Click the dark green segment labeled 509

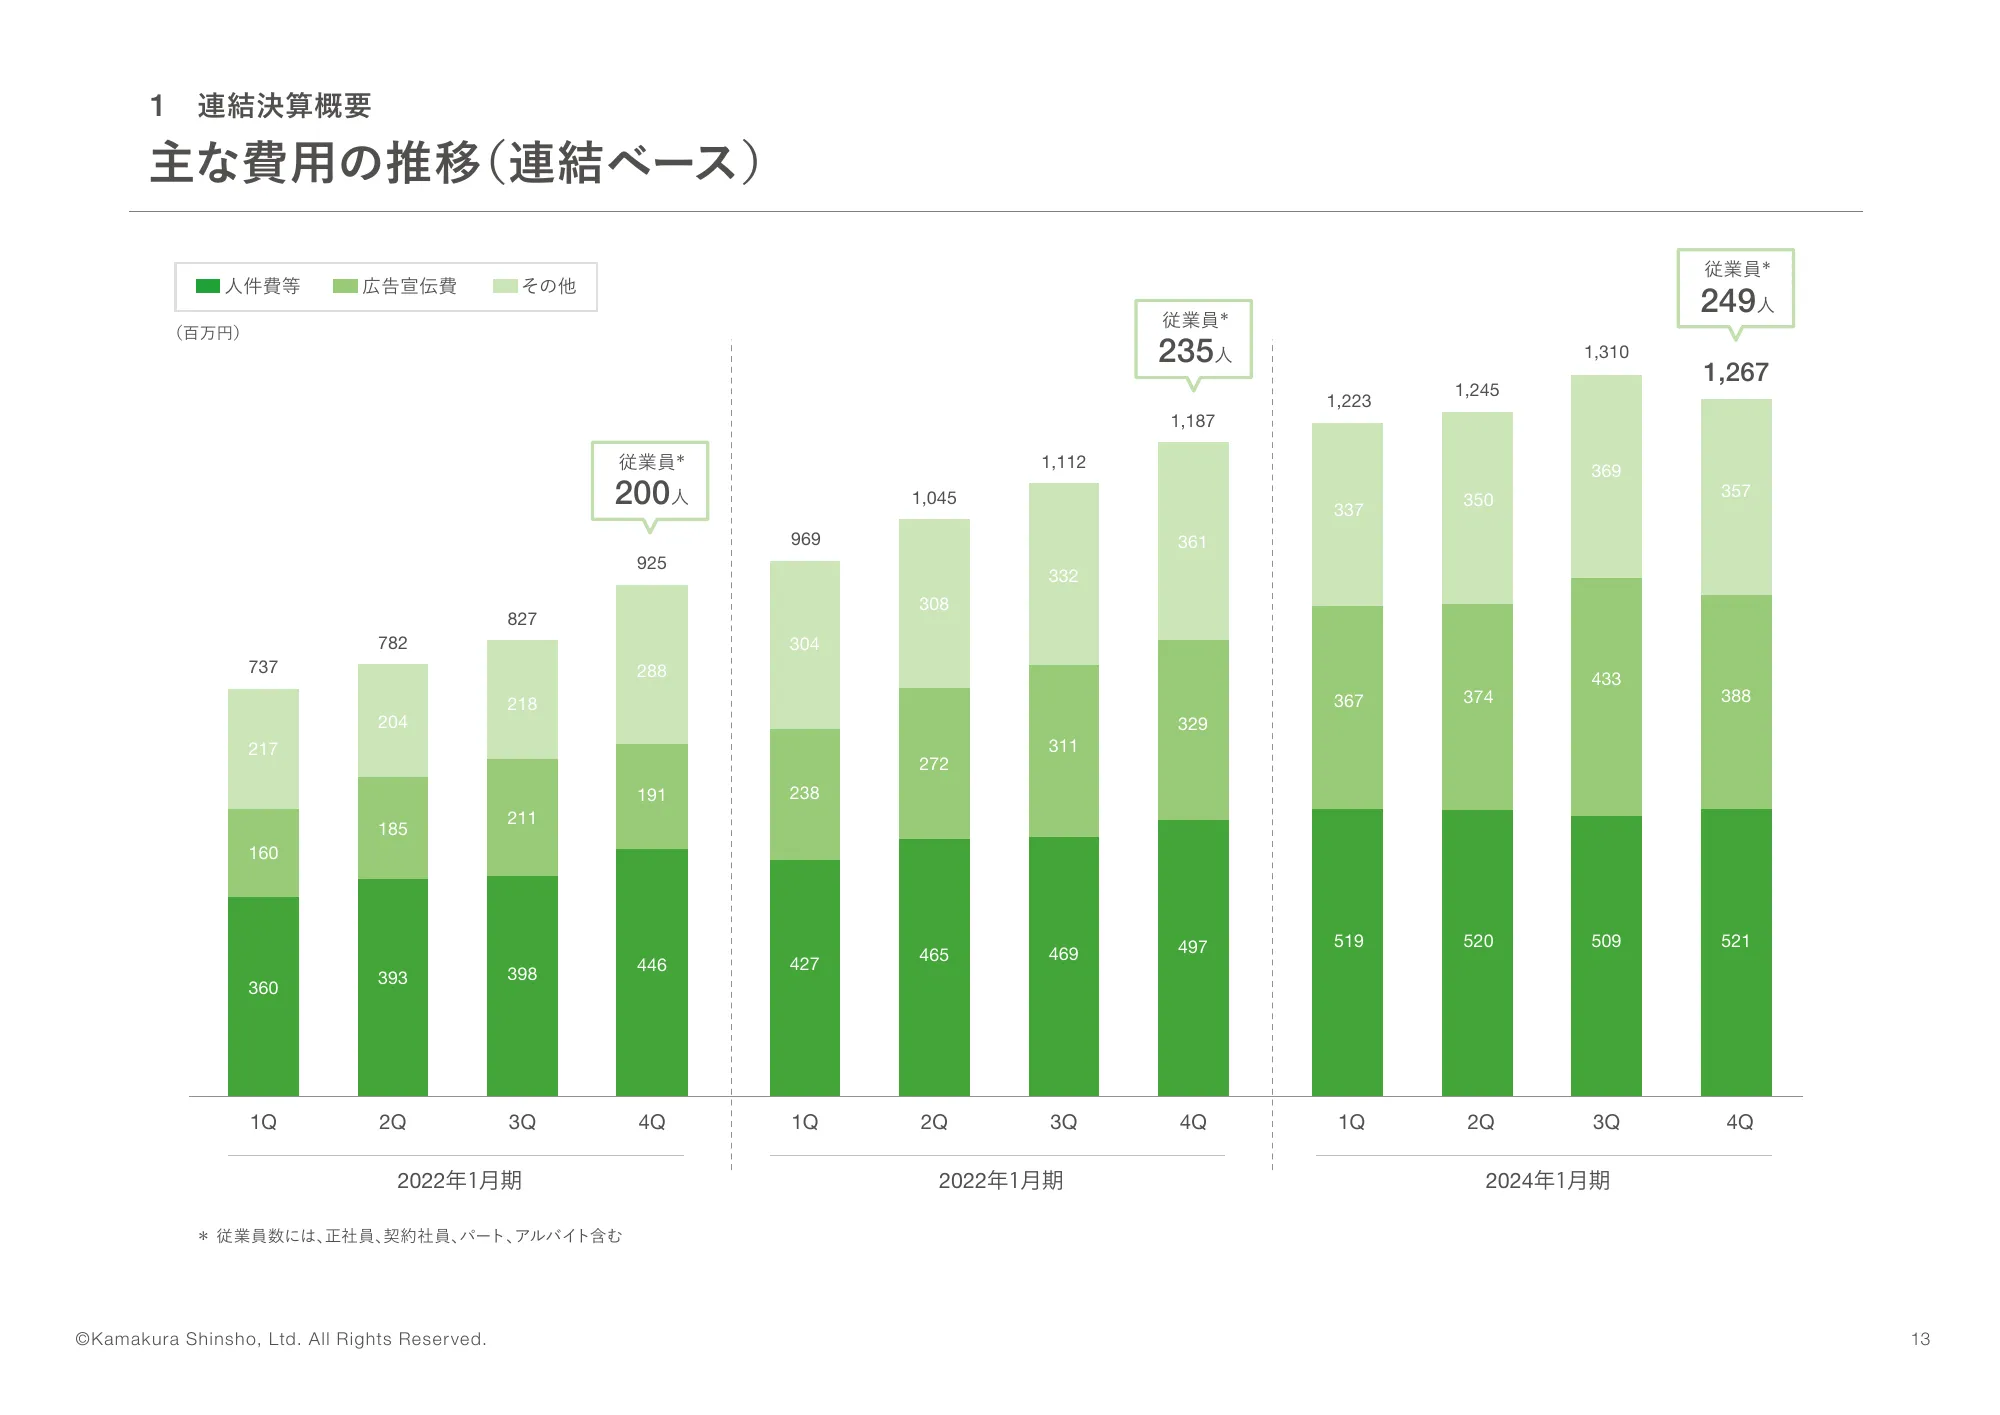click(1606, 956)
